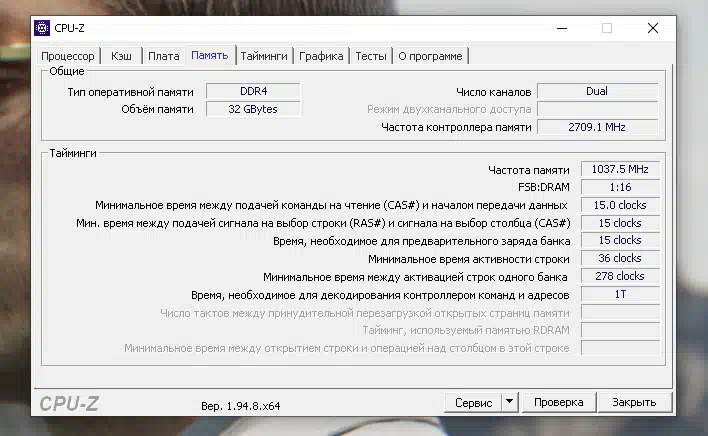Click the Частота памяти label
The height and width of the screenshot is (436, 708).
529,170
